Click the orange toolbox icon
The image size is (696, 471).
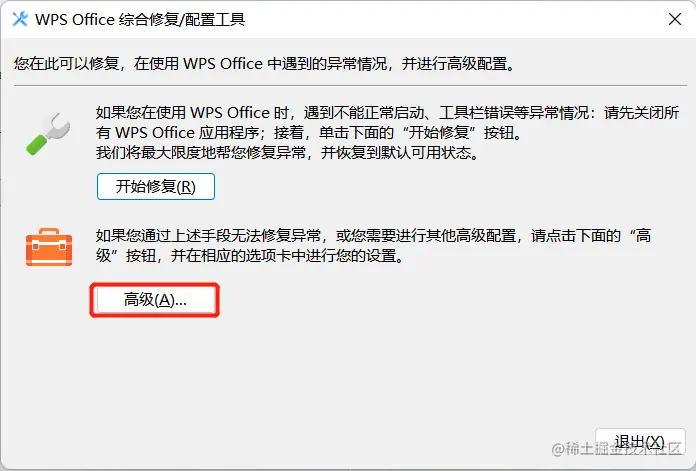(x=49, y=247)
